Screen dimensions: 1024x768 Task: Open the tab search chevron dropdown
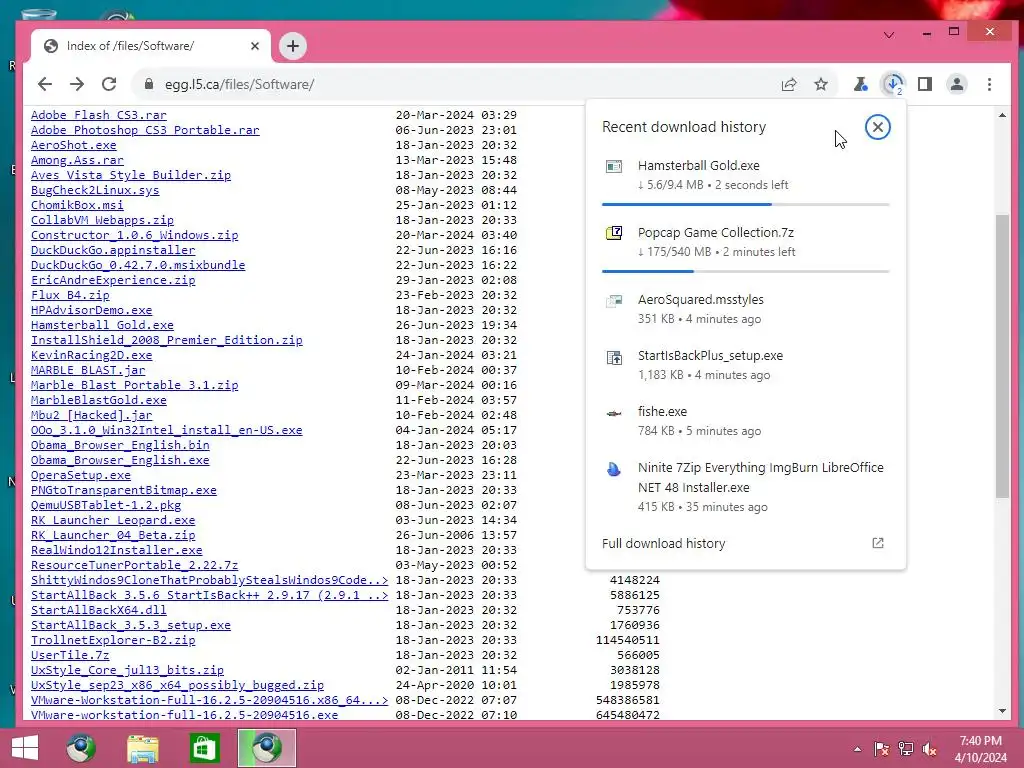pyautogui.click(x=889, y=35)
